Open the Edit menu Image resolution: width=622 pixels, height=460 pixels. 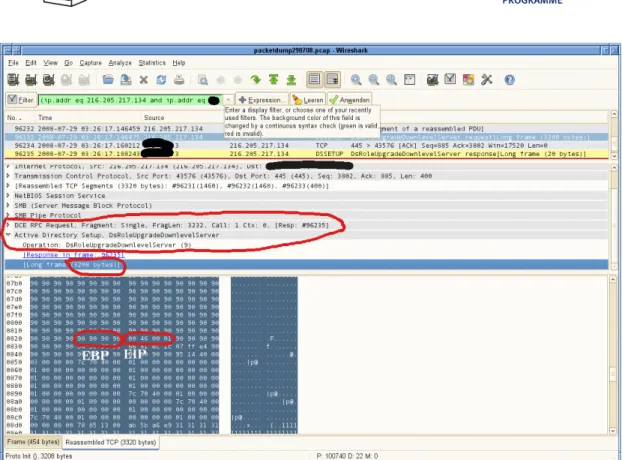click(31, 63)
